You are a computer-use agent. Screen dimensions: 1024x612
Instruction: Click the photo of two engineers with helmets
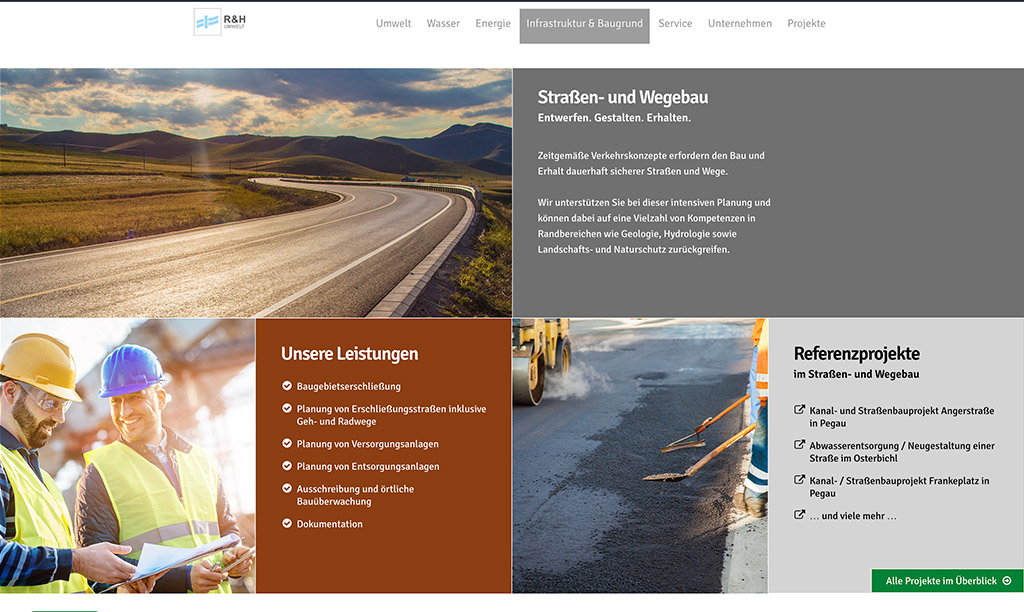point(127,456)
